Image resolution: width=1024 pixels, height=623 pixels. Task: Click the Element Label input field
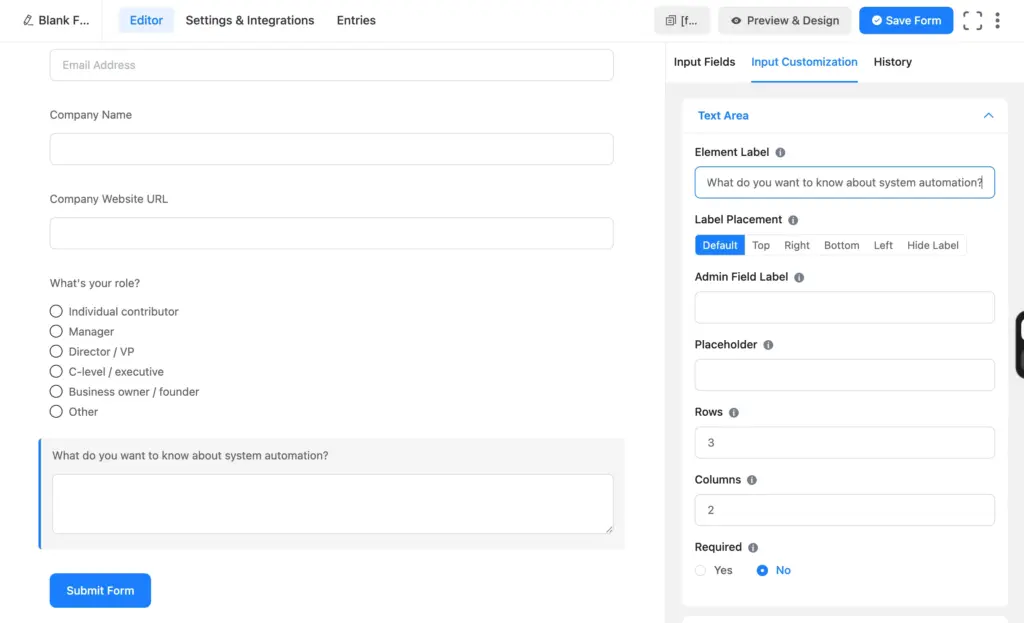[844, 182]
